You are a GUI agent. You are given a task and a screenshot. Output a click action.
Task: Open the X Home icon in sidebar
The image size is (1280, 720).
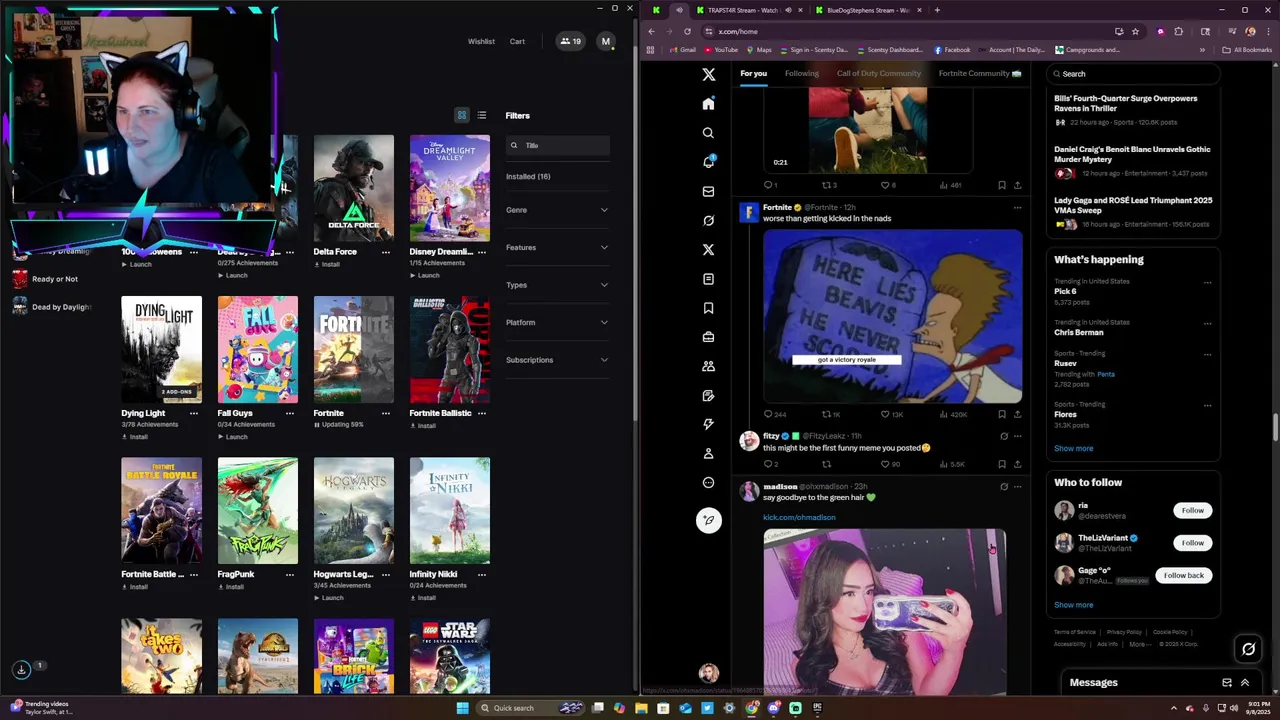[x=708, y=104]
